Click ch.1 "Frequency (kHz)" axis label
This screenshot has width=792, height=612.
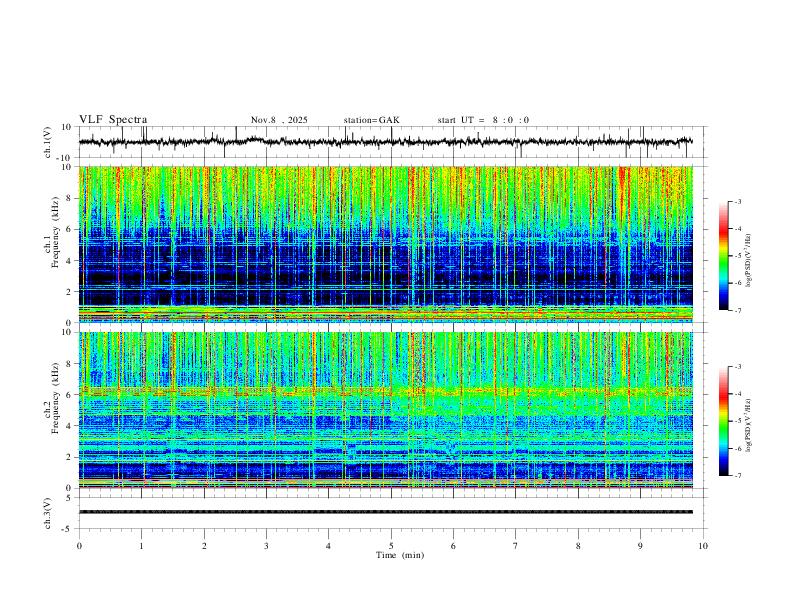55,232
